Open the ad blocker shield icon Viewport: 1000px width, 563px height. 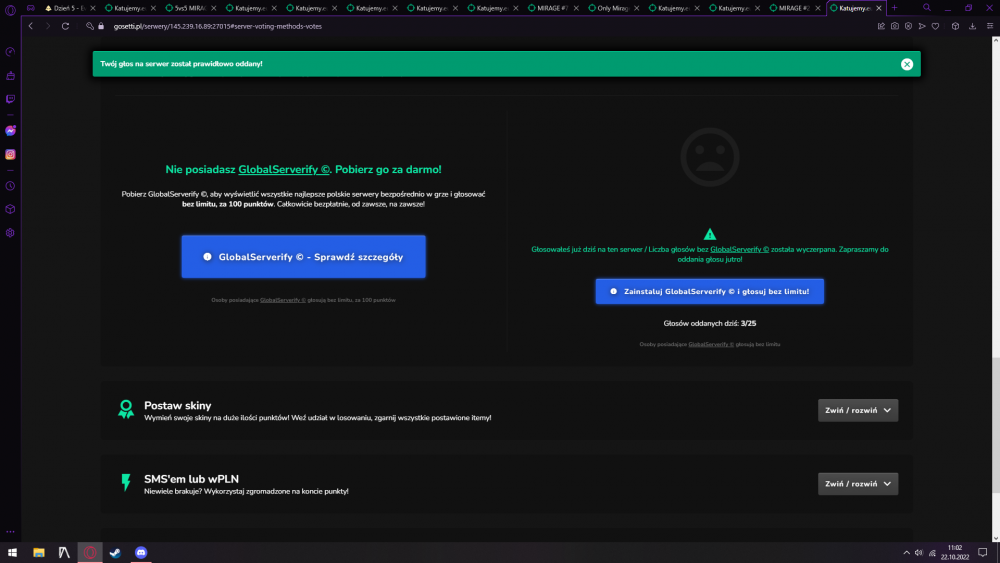tap(908, 26)
